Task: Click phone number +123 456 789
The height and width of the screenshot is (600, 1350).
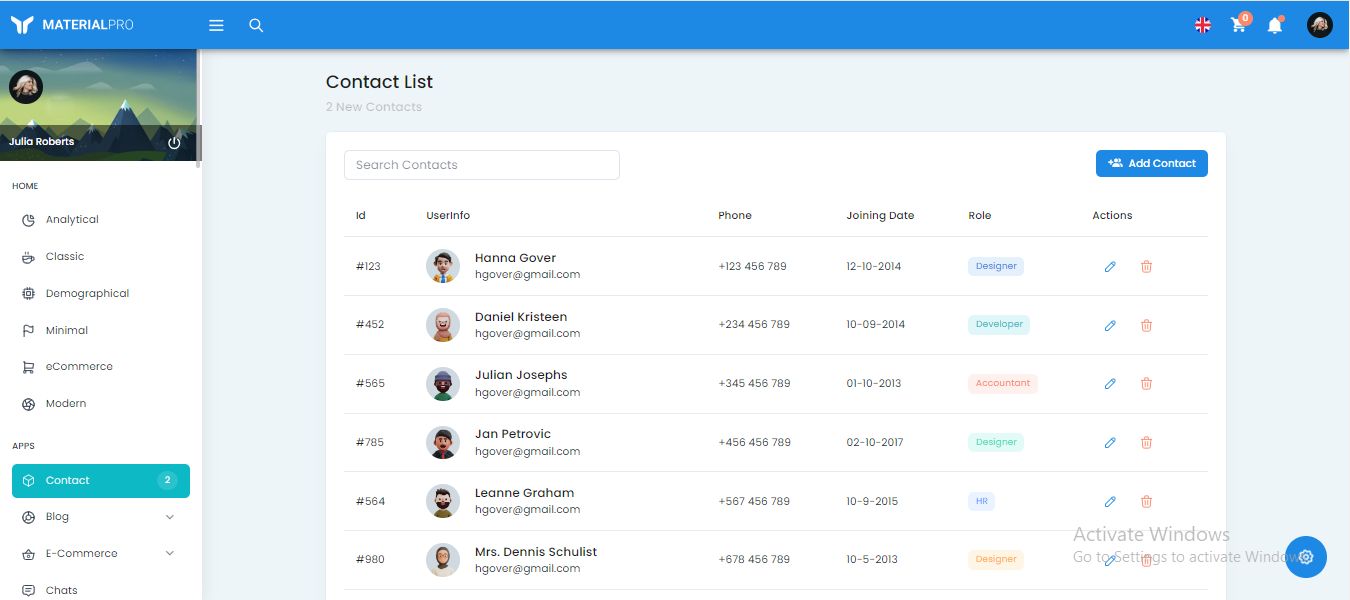Action: click(x=752, y=267)
